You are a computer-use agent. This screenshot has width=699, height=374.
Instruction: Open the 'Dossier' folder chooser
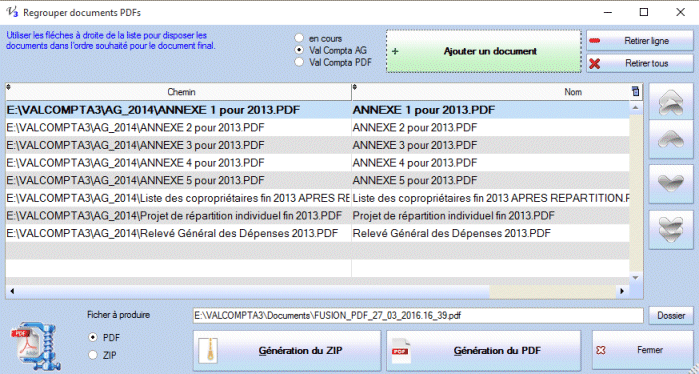tap(671, 316)
